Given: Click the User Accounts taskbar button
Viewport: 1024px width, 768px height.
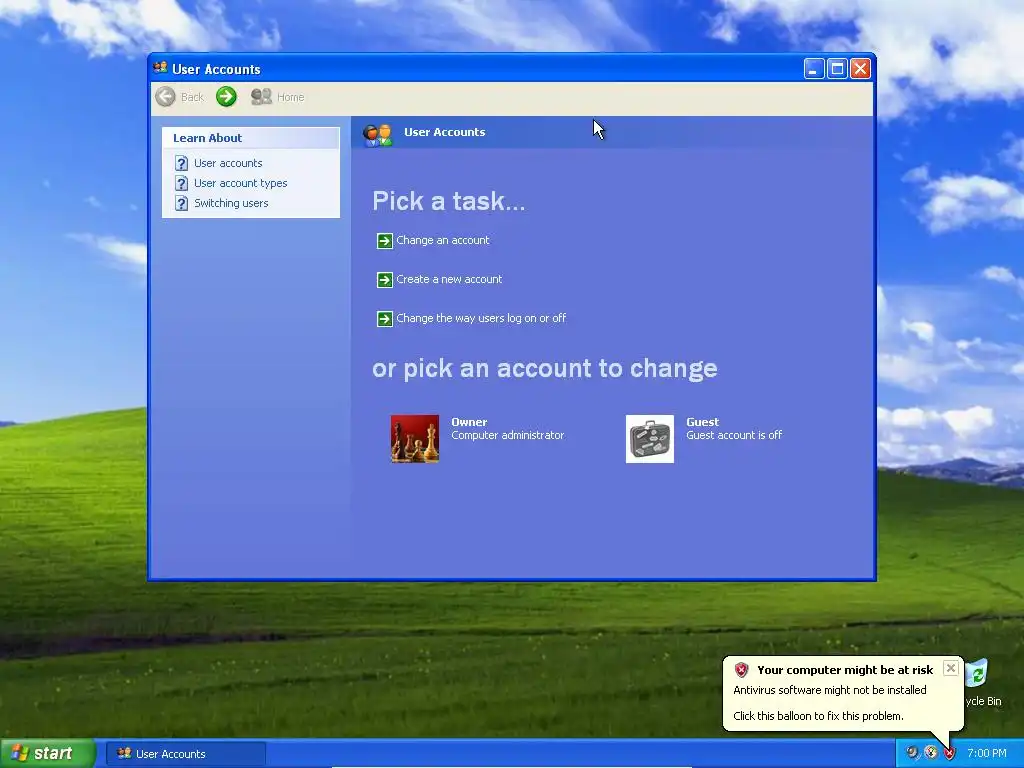Looking at the screenshot, I should point(186,754).
